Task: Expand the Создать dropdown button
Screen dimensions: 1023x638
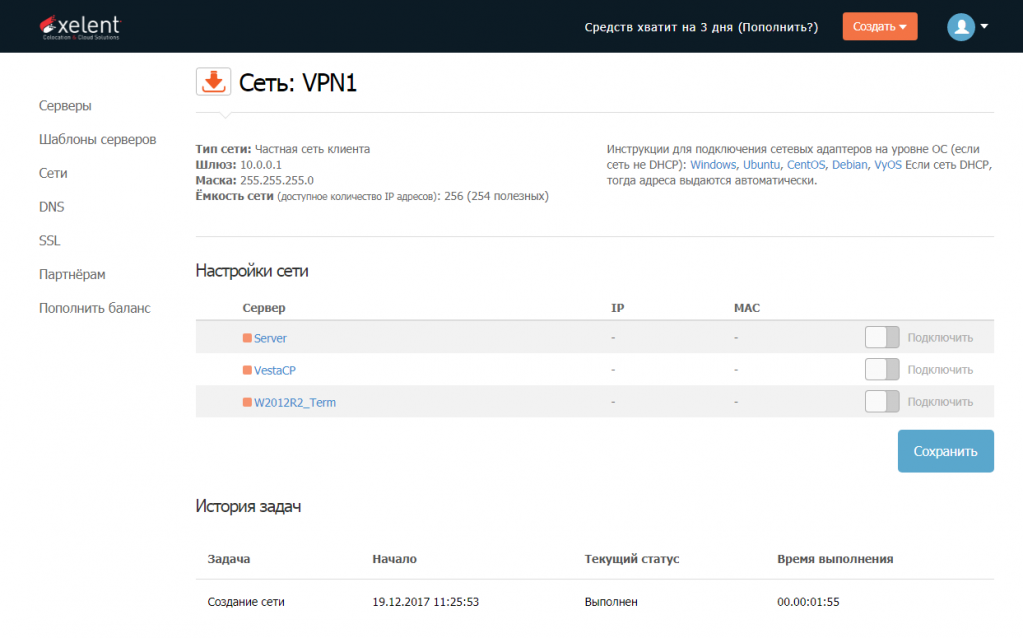Action: [879, 27]
